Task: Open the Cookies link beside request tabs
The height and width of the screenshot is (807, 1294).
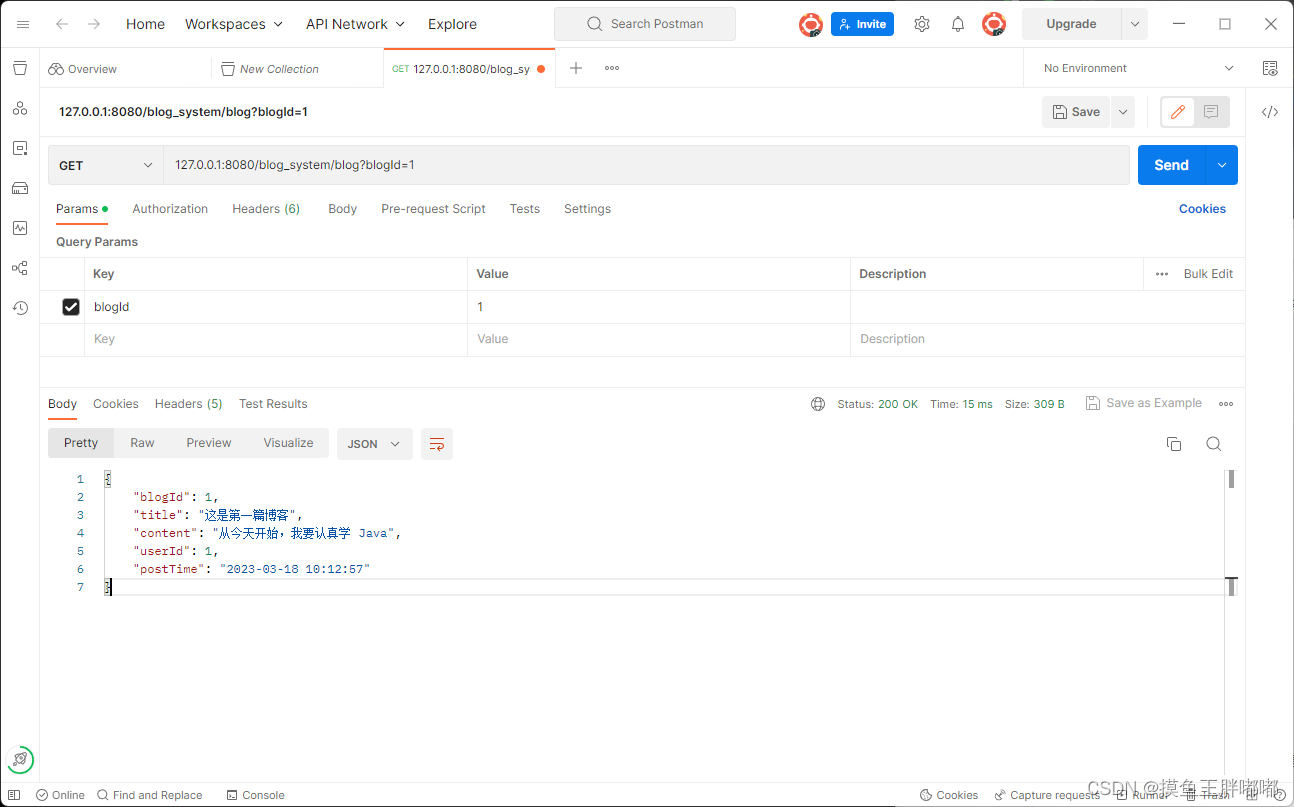Action: pyautogui.click(x=1202, y=209)
